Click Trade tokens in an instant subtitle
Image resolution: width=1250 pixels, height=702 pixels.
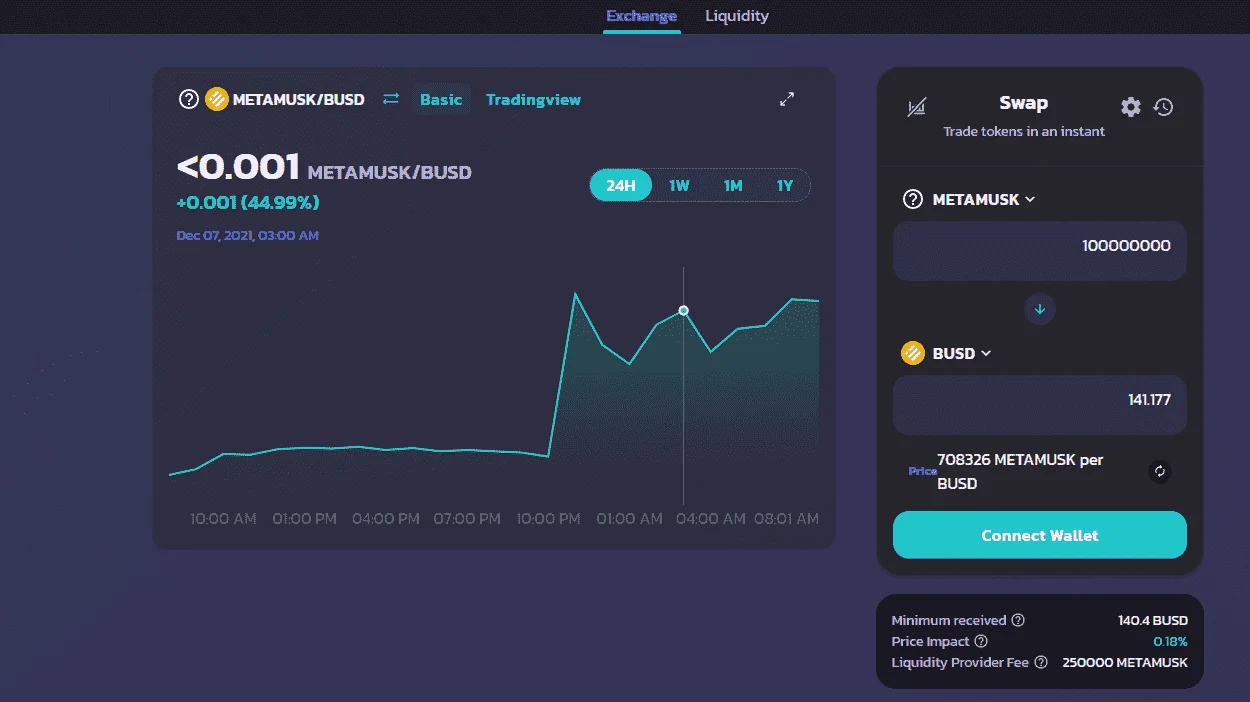point(1024,131)
